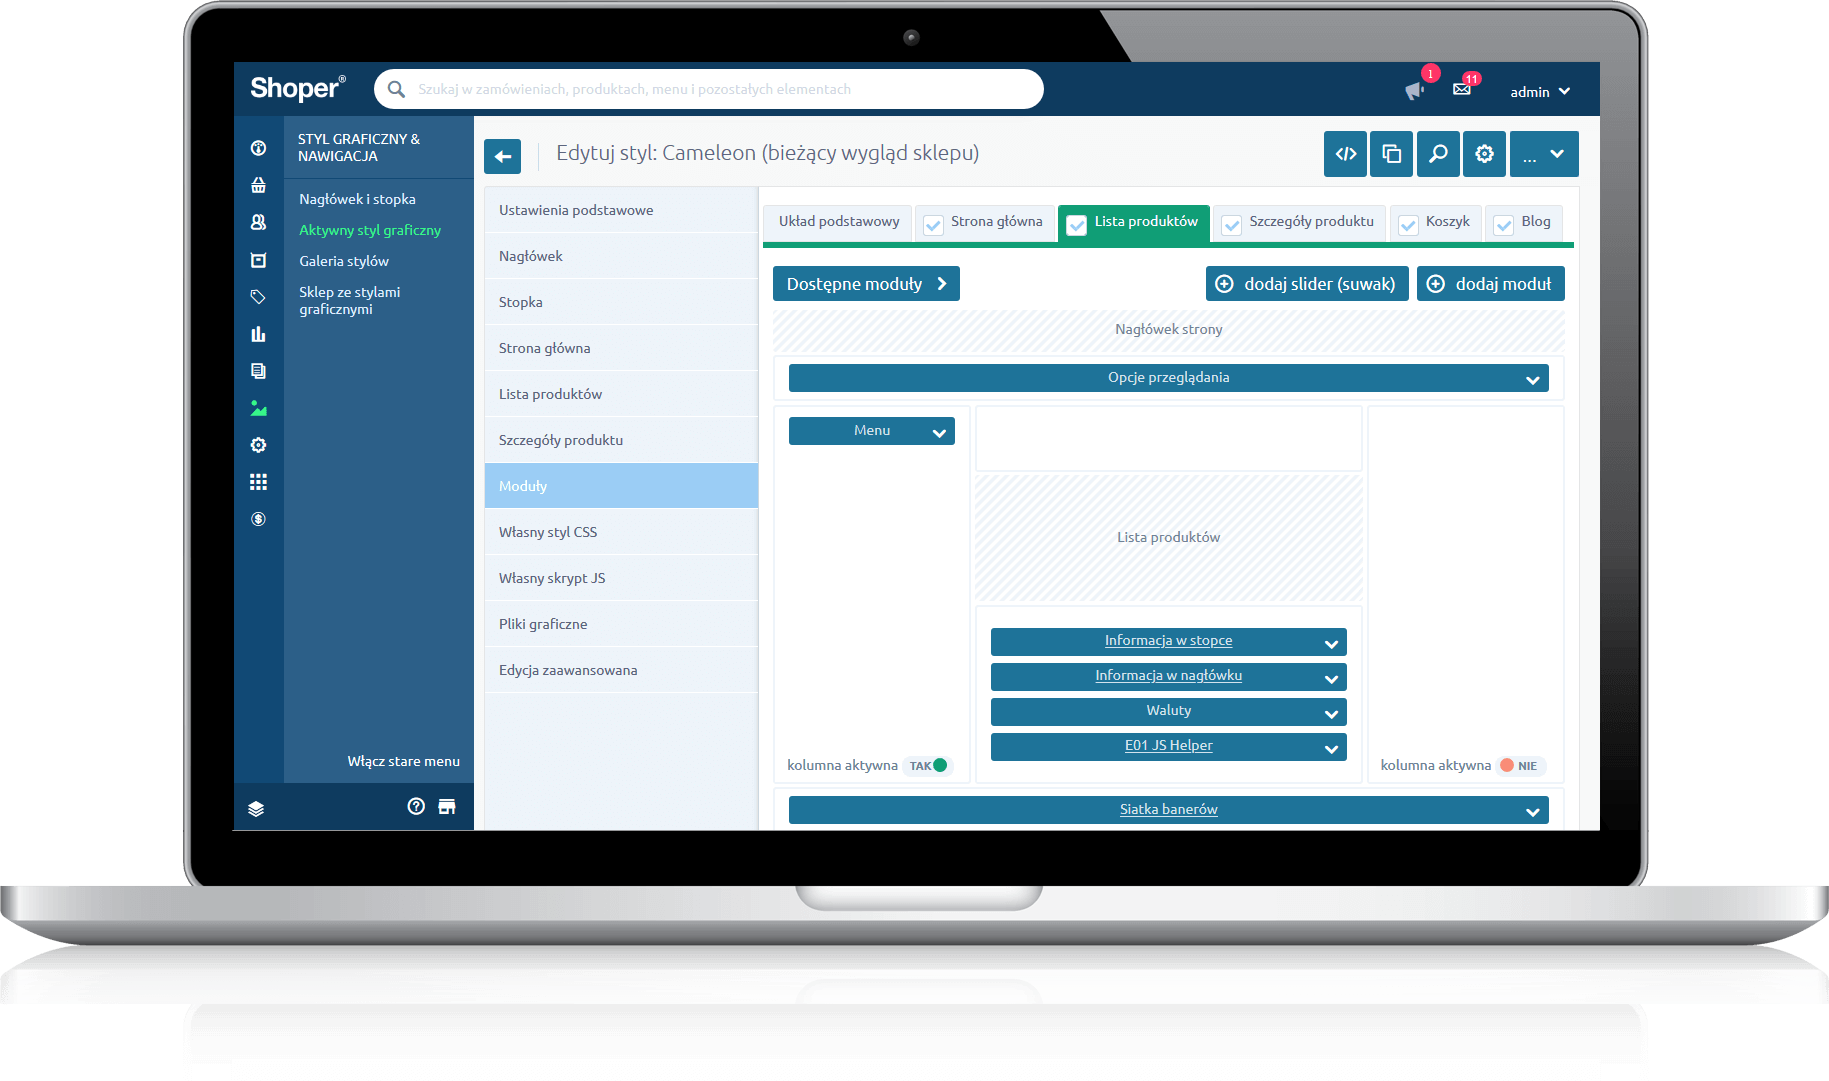
Task: Open Własny styl CSS menu item
Action: 621,532
